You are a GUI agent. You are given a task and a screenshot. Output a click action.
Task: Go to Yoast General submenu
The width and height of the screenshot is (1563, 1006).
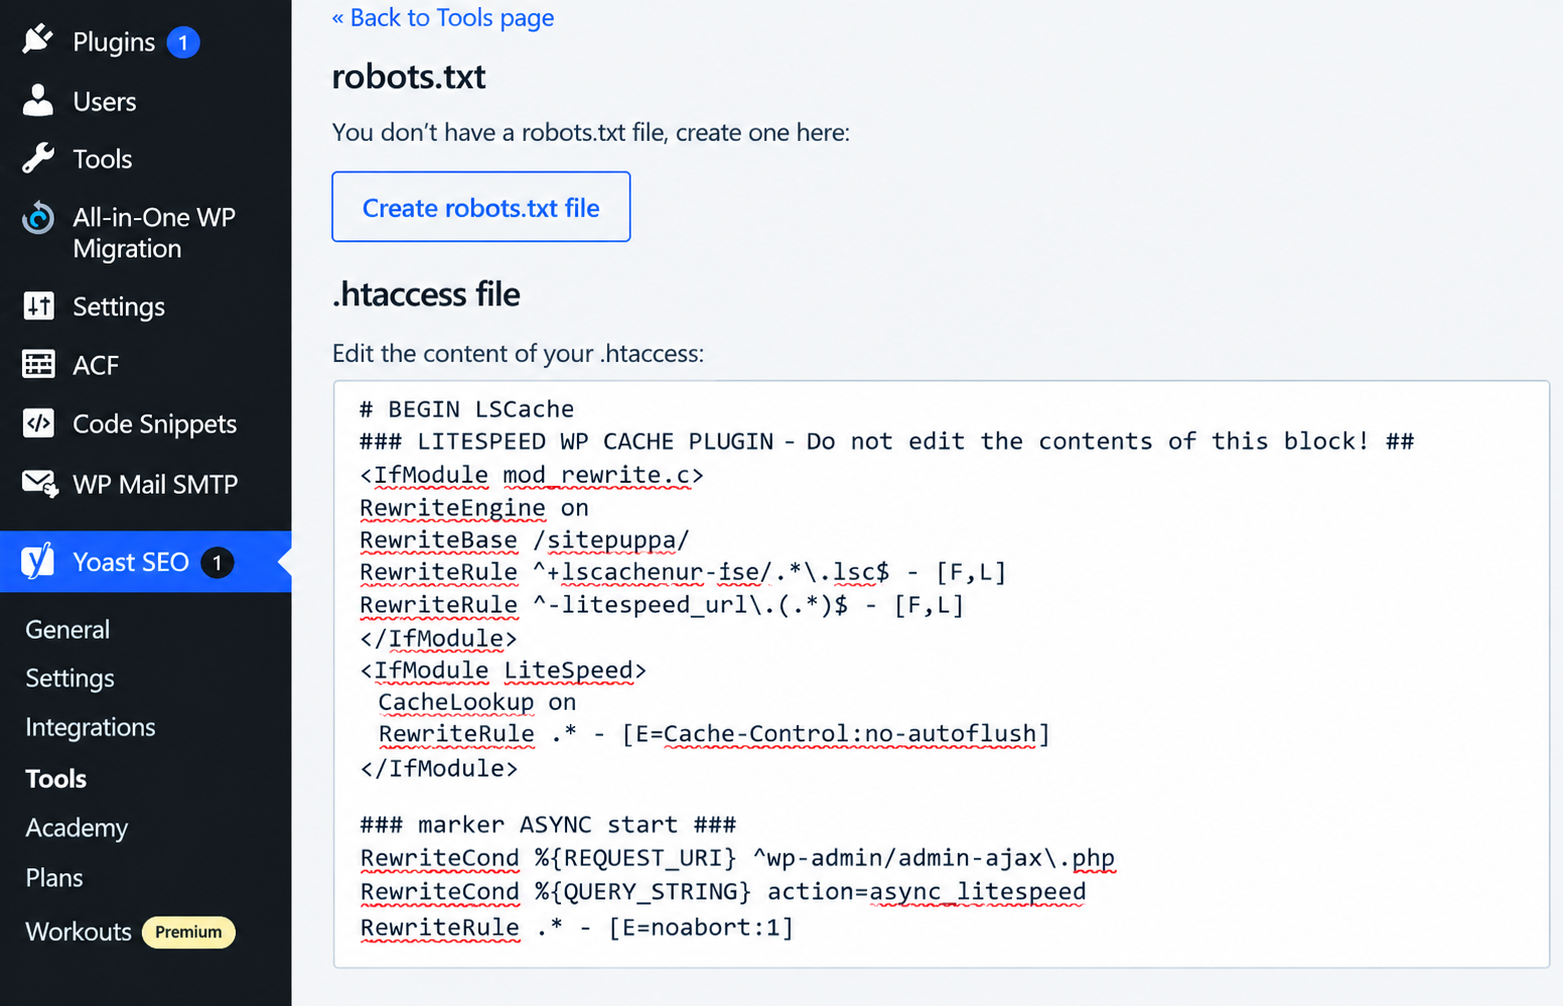[67, 629]
